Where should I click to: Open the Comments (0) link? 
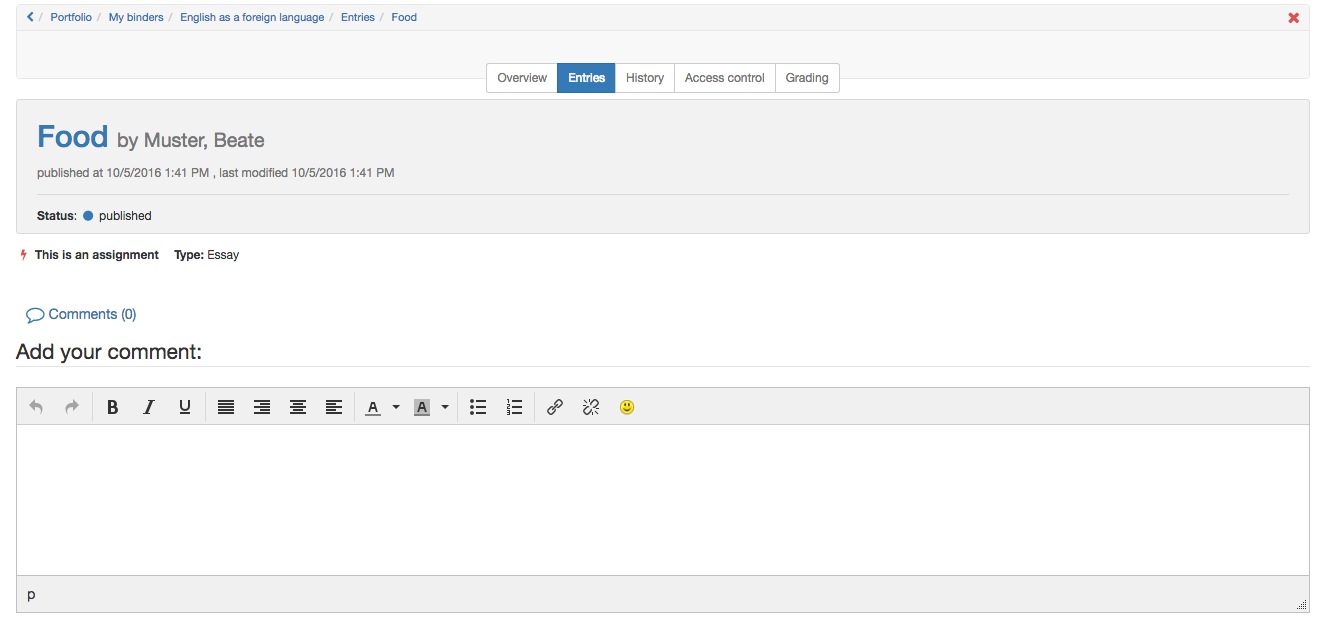click(82, 314)
